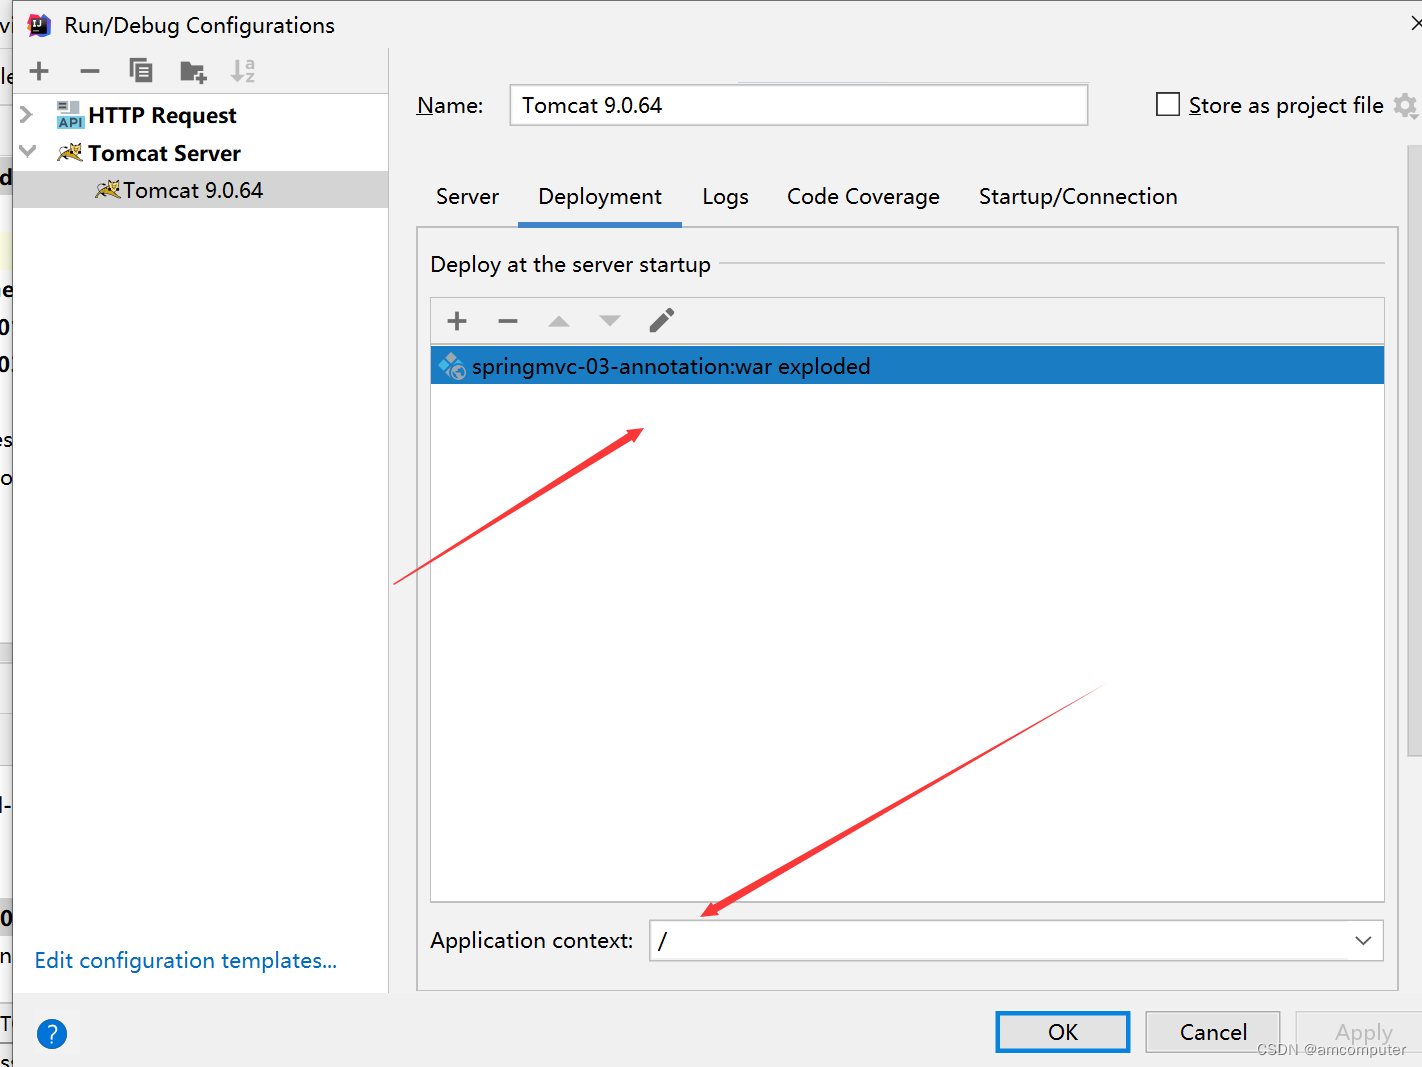Edit the selected artifact with pencil icon
This screenshot has width=1422, height=1067.
click(662, 320)
